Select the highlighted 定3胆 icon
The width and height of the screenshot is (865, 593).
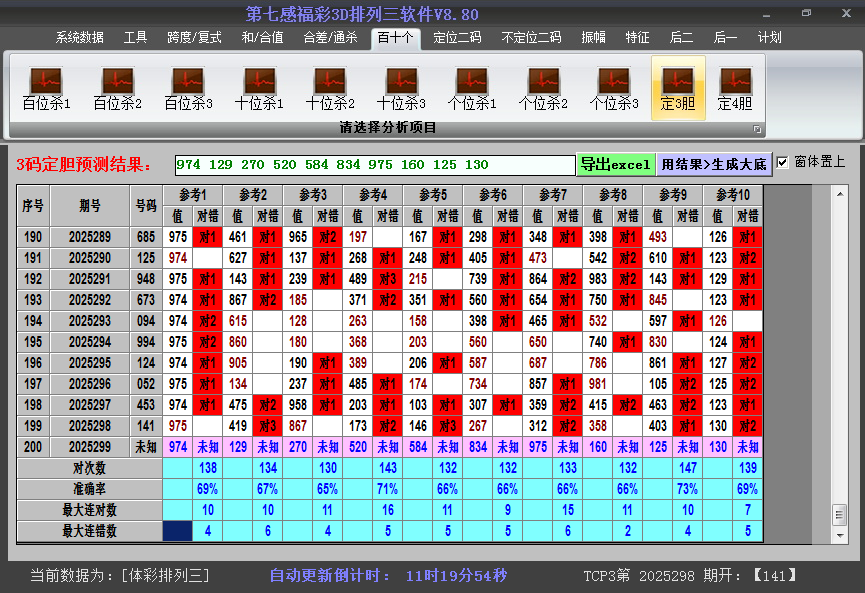pos(679,83)
